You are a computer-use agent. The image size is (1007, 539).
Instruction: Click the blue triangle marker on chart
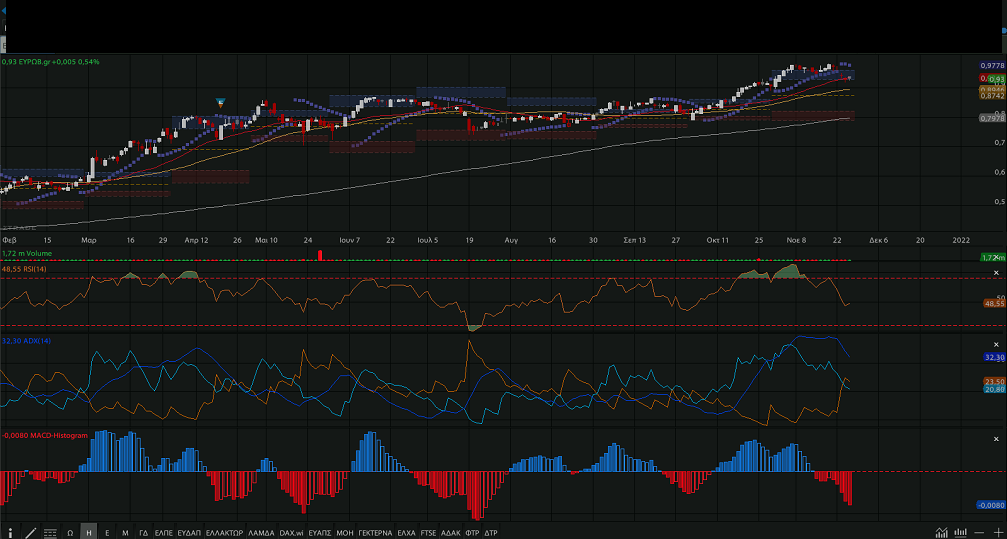221,102
